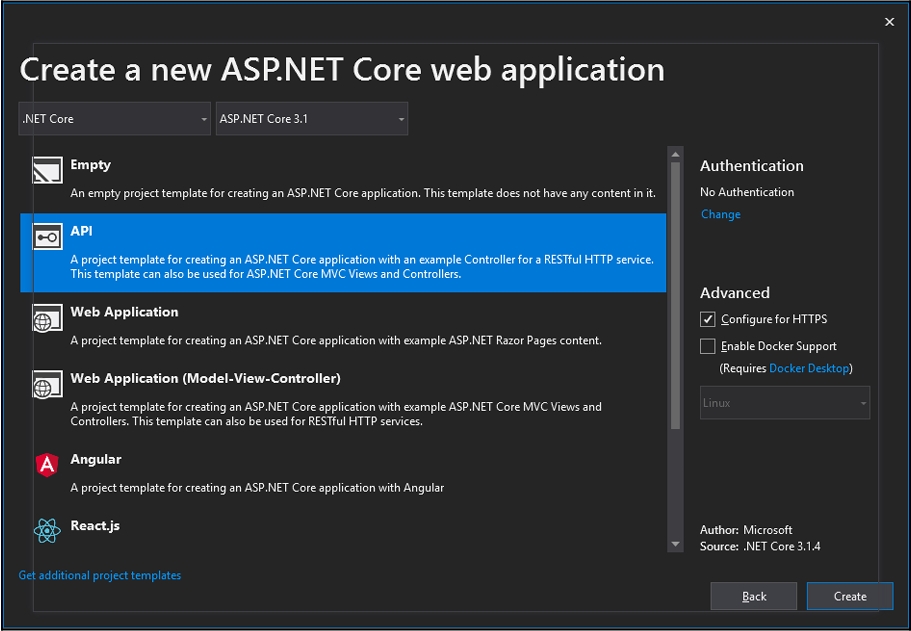
Task: Uncheck Configure for HTTPS
Action: tap(708, 319)
